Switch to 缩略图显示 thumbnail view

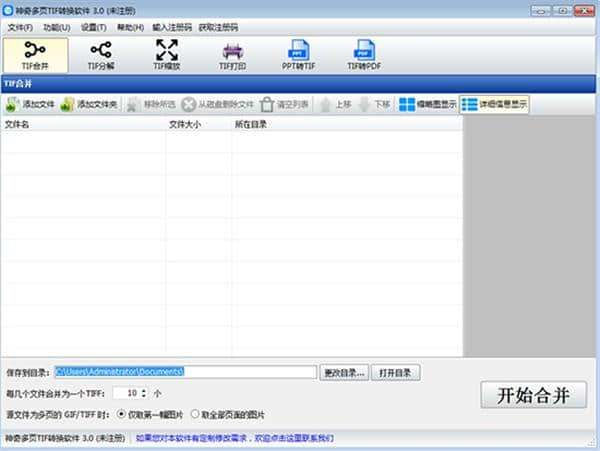[427, 104]
